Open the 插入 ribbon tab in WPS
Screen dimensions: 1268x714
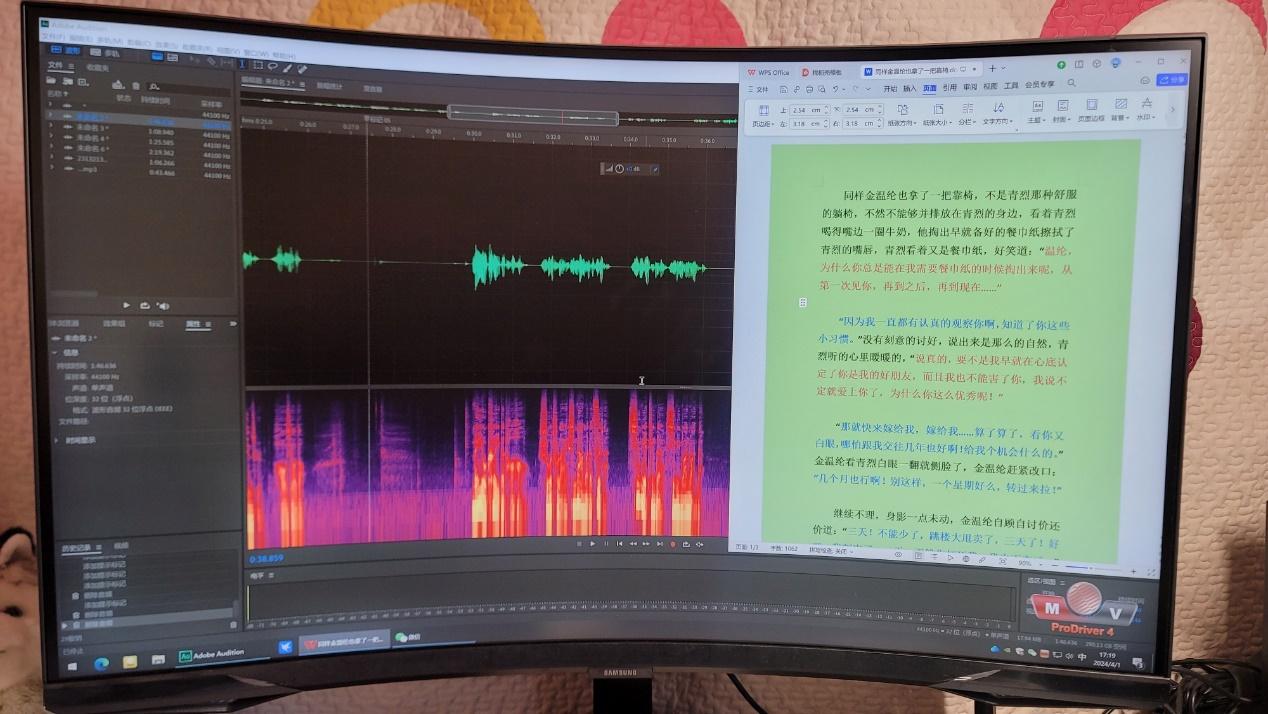tap(909, 88)
